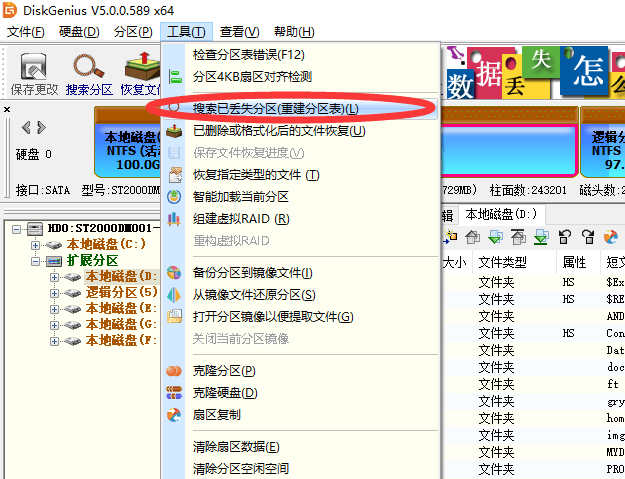Click the clone partition icon
This screenshot has width=625, height=479.
click(174, 371)
